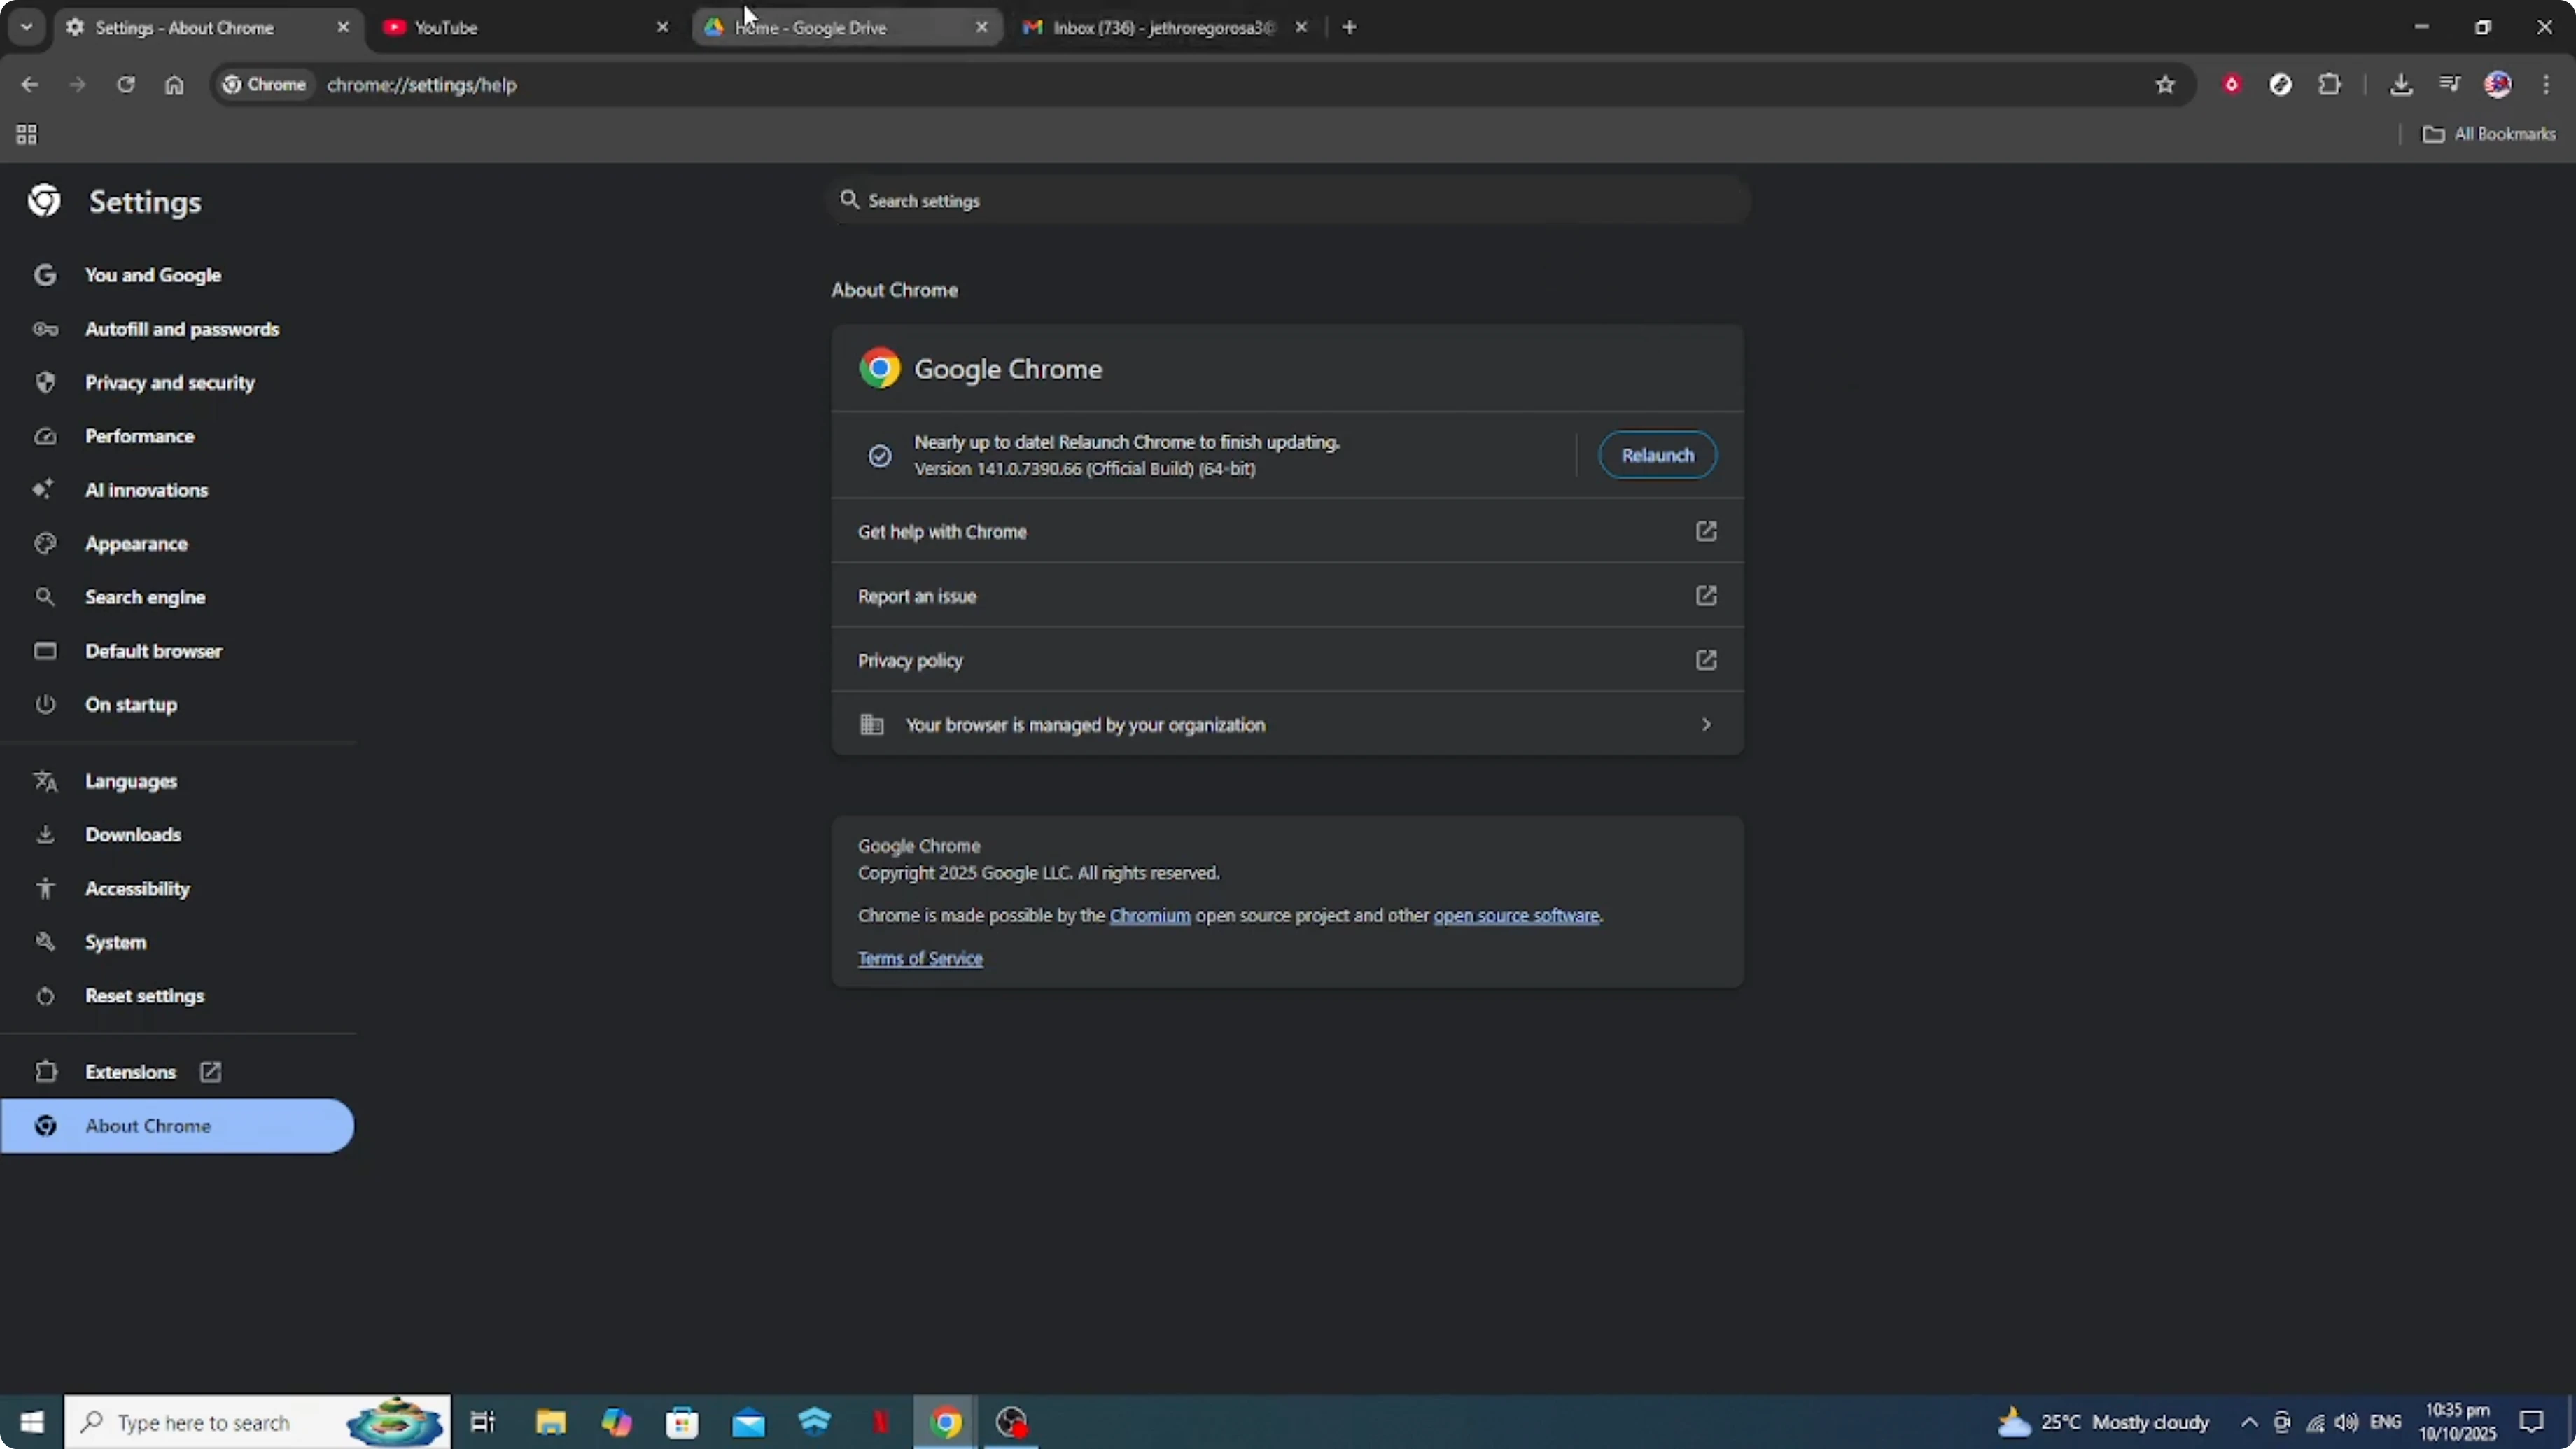
Task: Select About Chrome sidebar item
Action: pyautogui.click(x=177, y=1126)
